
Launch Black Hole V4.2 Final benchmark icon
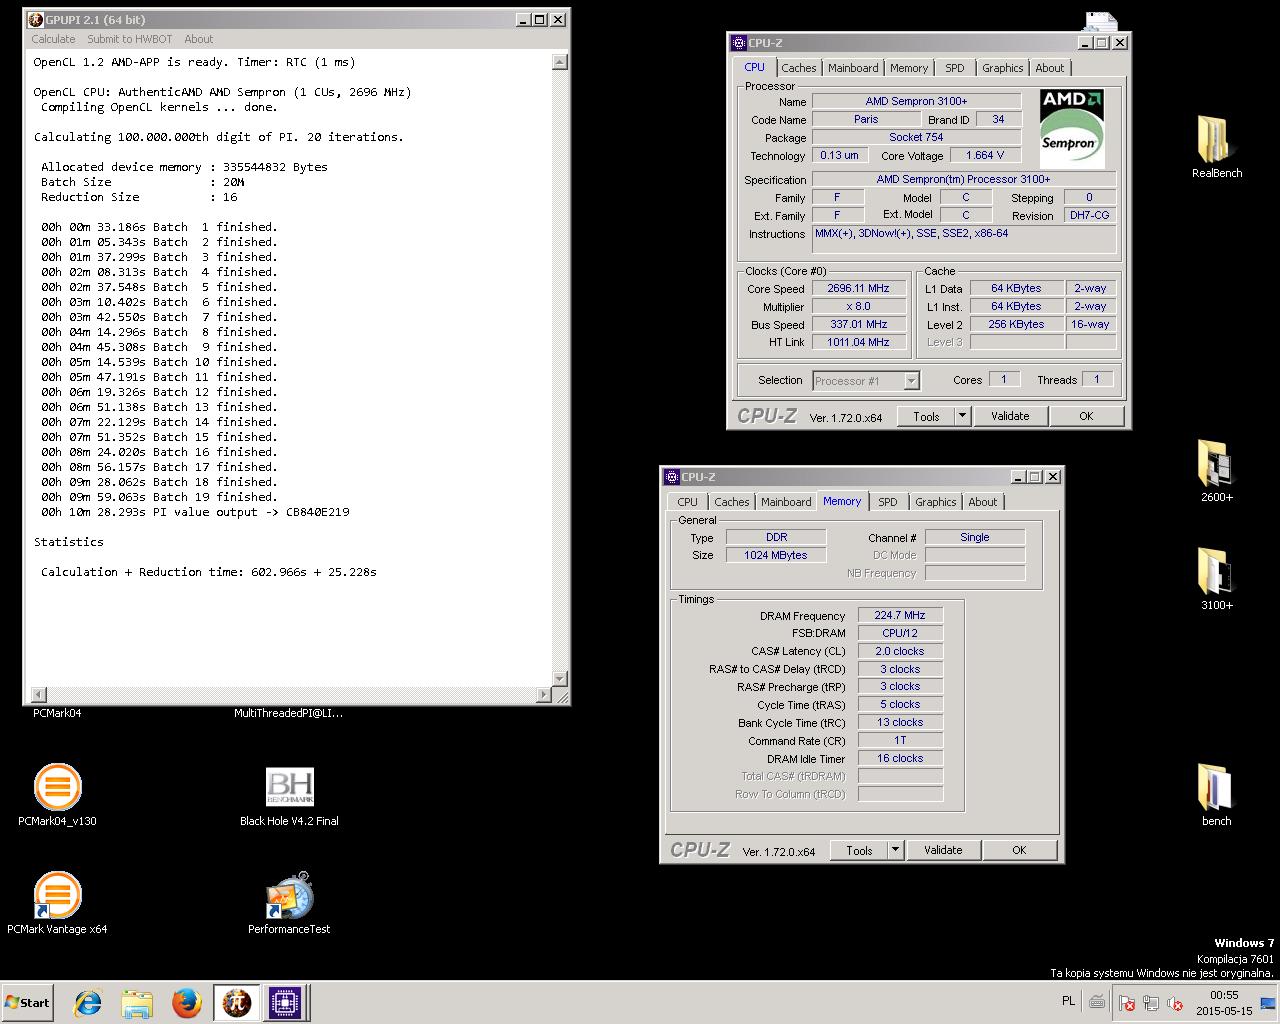289,795
